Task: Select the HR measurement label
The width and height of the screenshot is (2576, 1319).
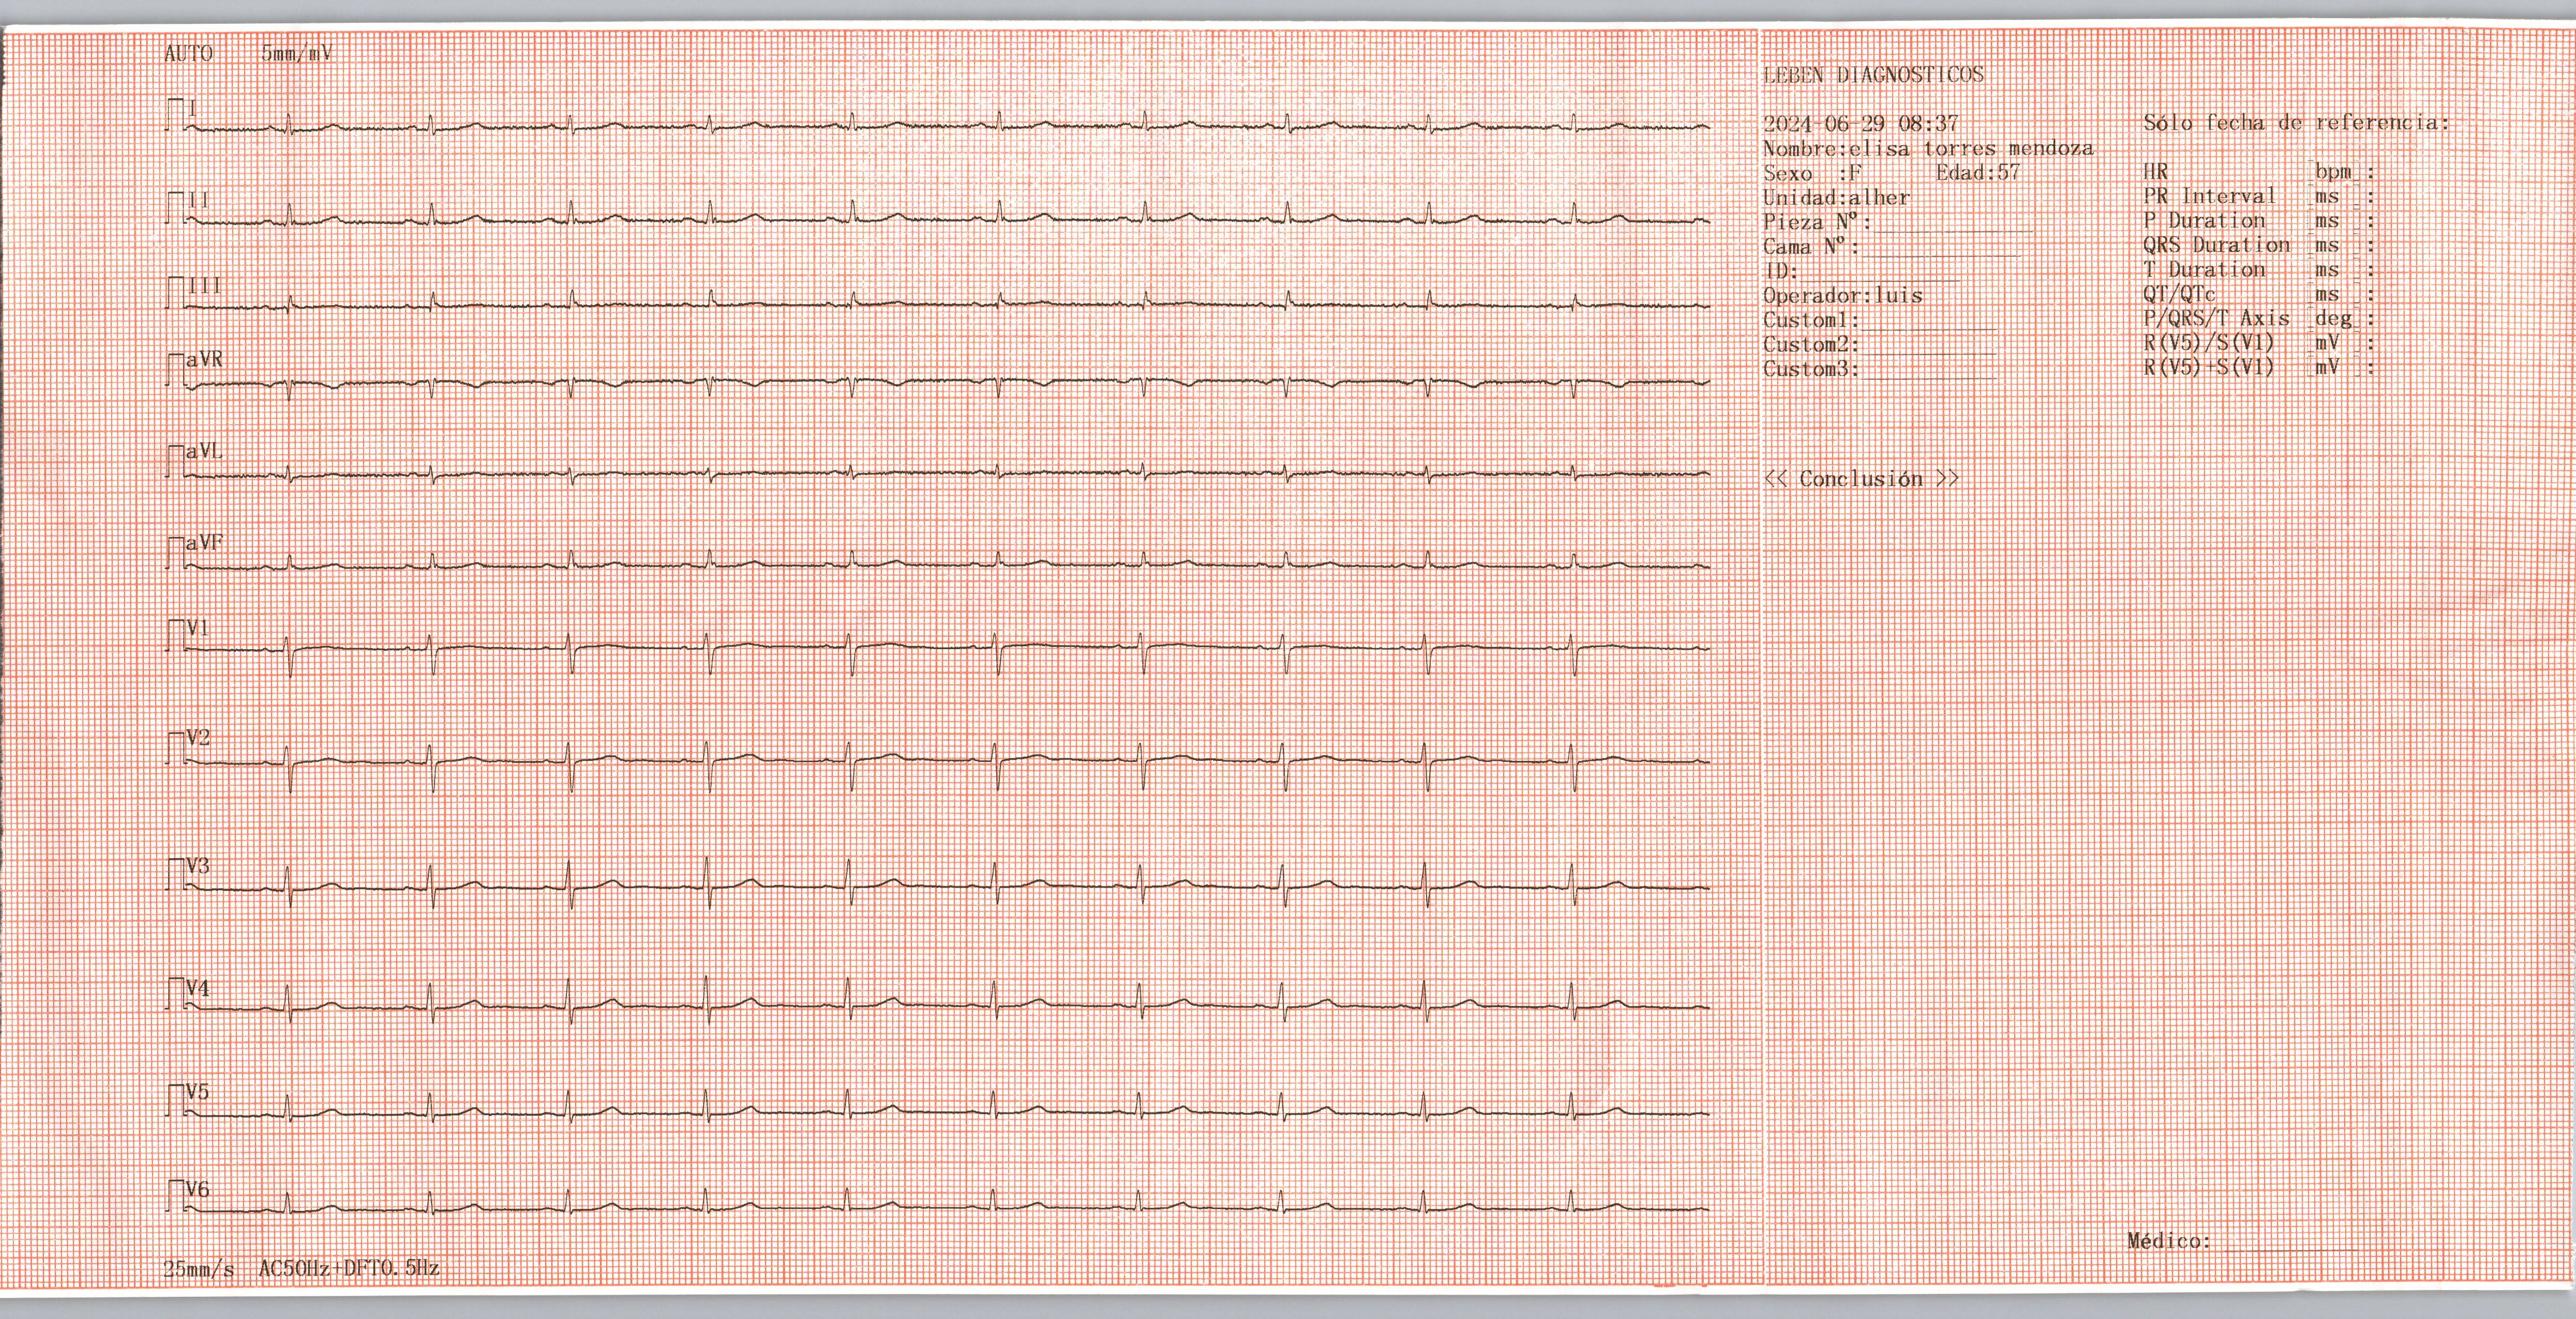Action: 2156,172
